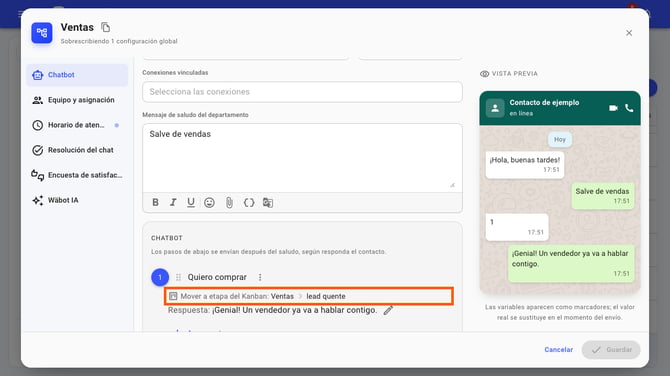Open Equipo y asignación section

click(77, 100)
